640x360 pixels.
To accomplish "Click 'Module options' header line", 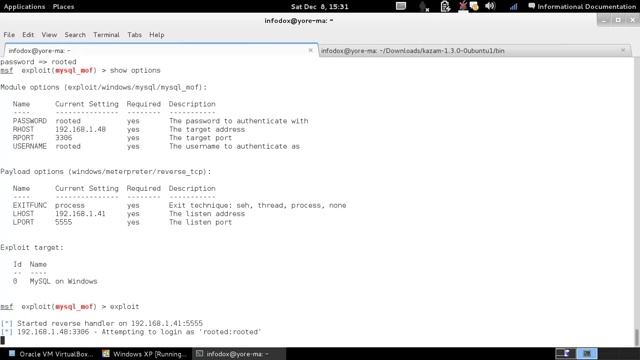I will coord(104,87).
